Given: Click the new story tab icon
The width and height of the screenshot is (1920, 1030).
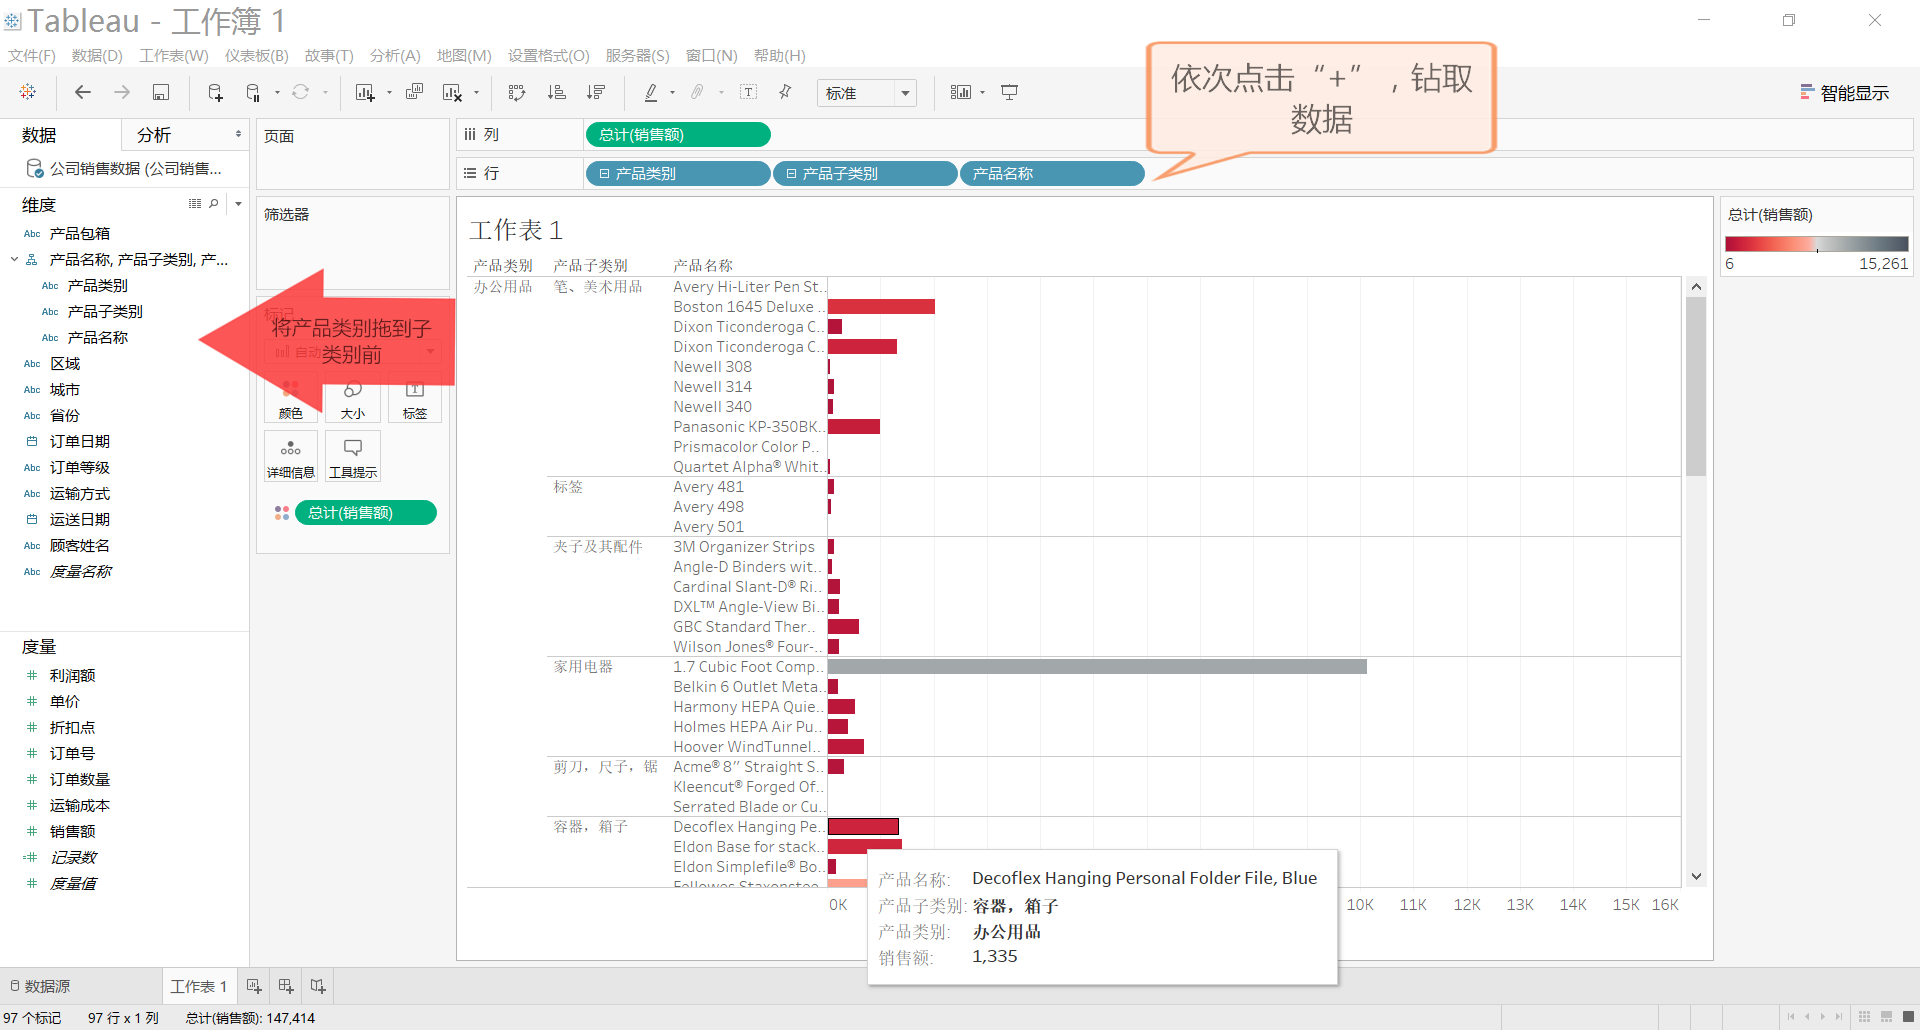Looking at the screenshot, I should 318,986.
